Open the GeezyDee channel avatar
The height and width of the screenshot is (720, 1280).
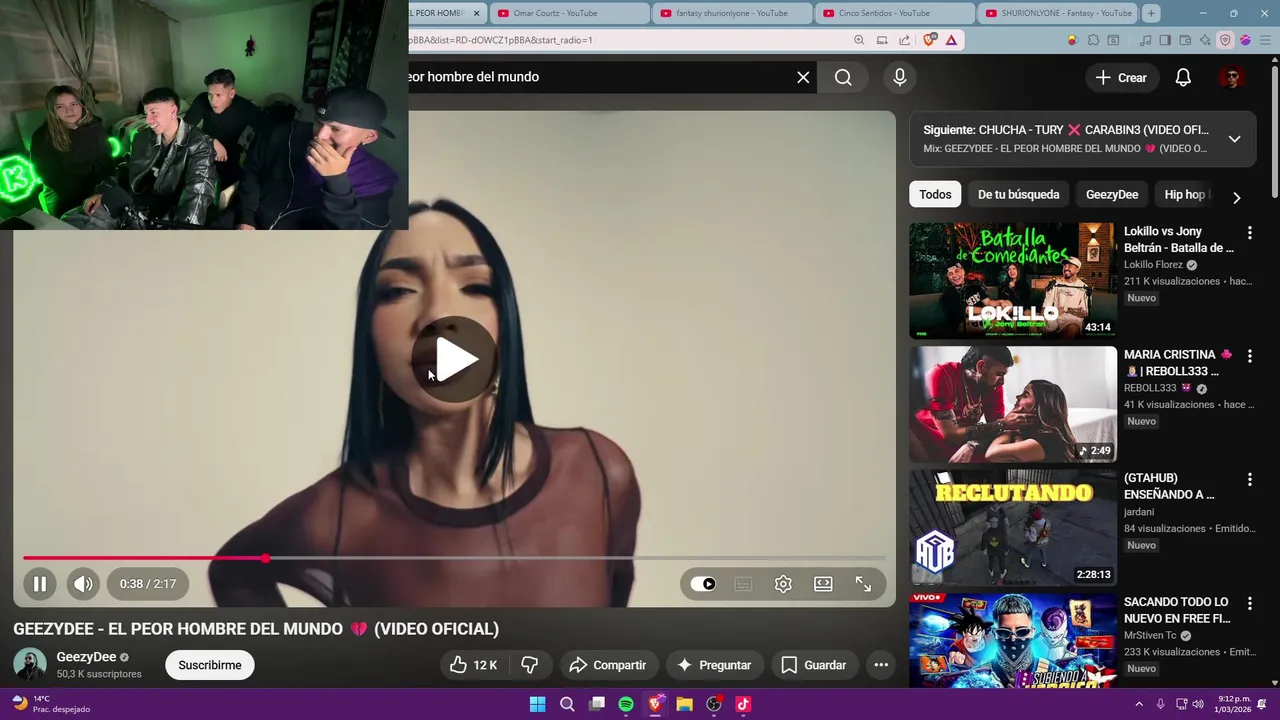pos(30,665)
